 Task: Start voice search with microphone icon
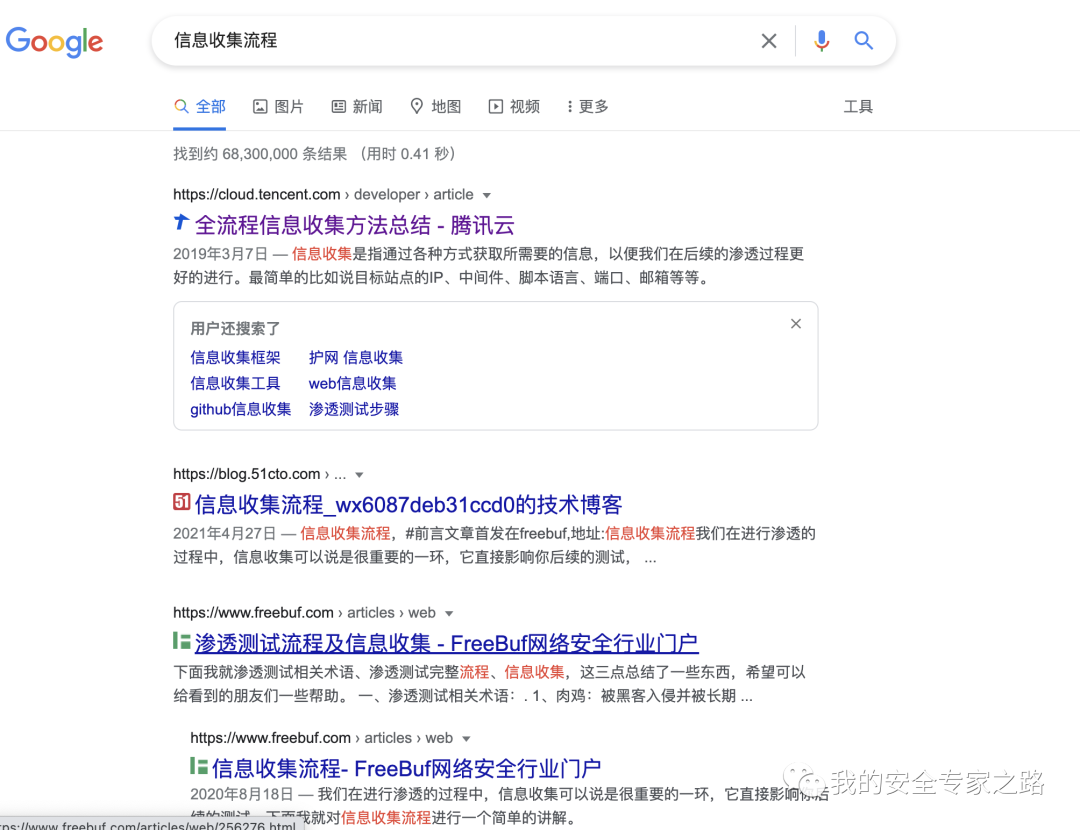click(x=821, y=41)
